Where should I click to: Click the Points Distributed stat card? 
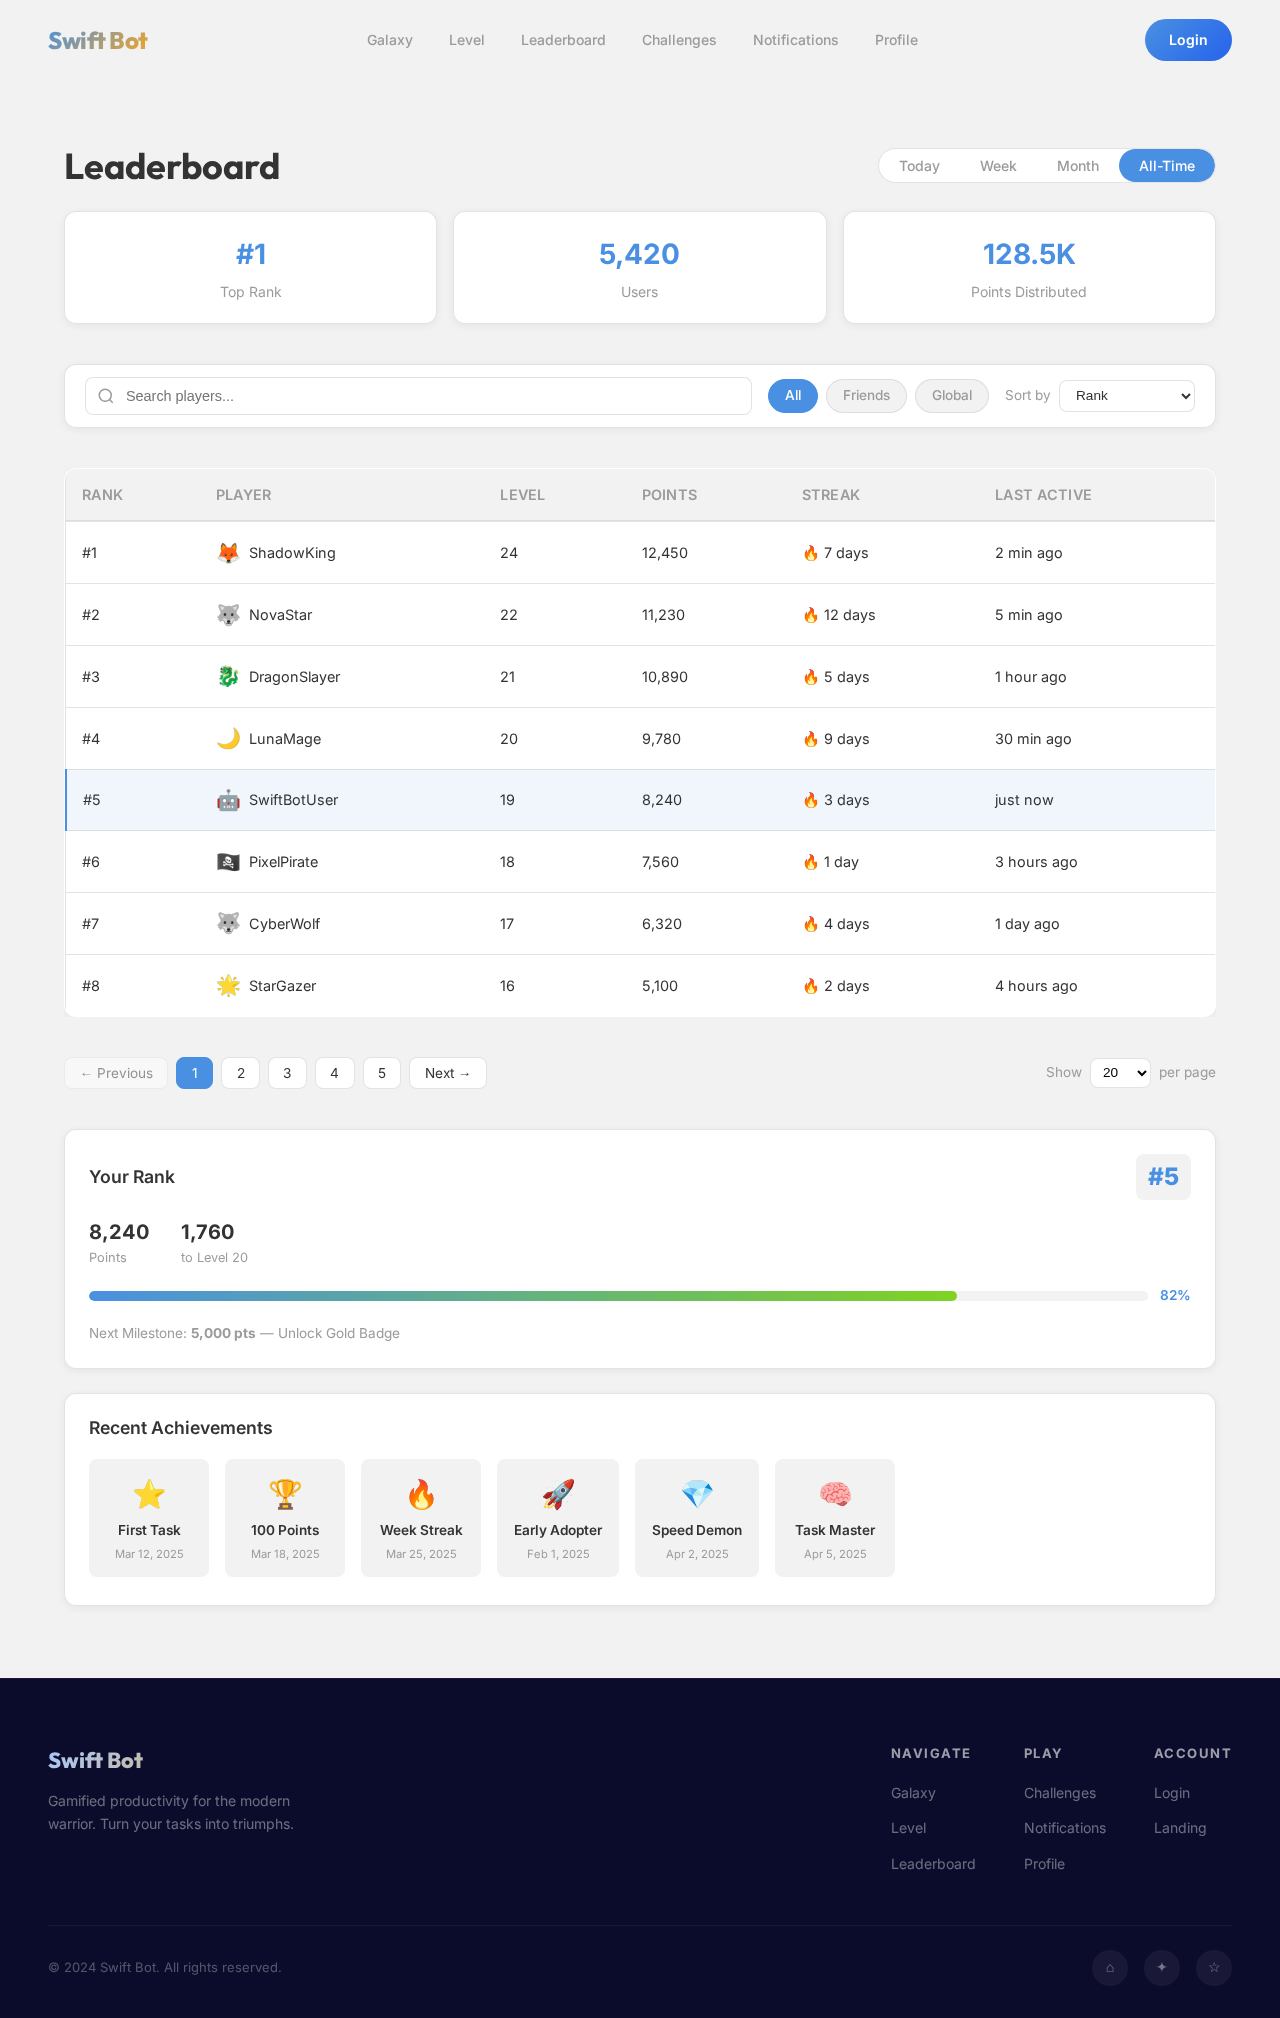(1029, 267)
